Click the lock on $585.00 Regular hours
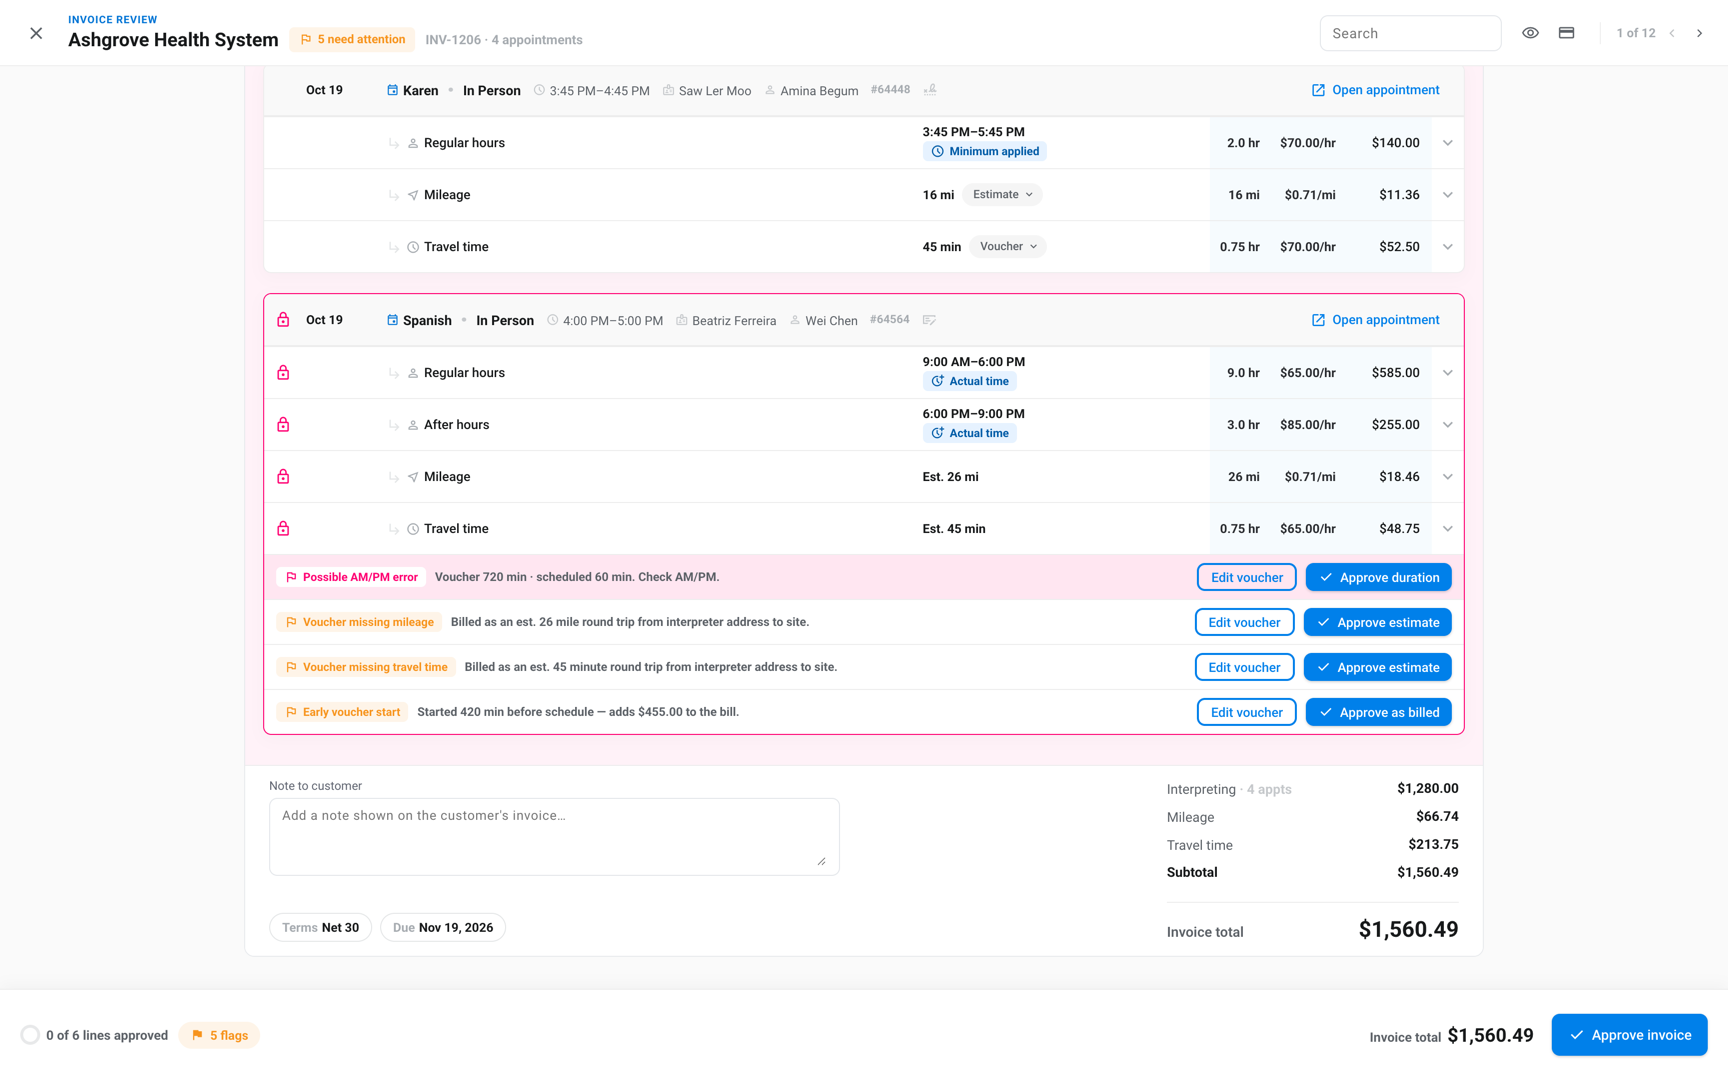 click(x=283, y=373)
